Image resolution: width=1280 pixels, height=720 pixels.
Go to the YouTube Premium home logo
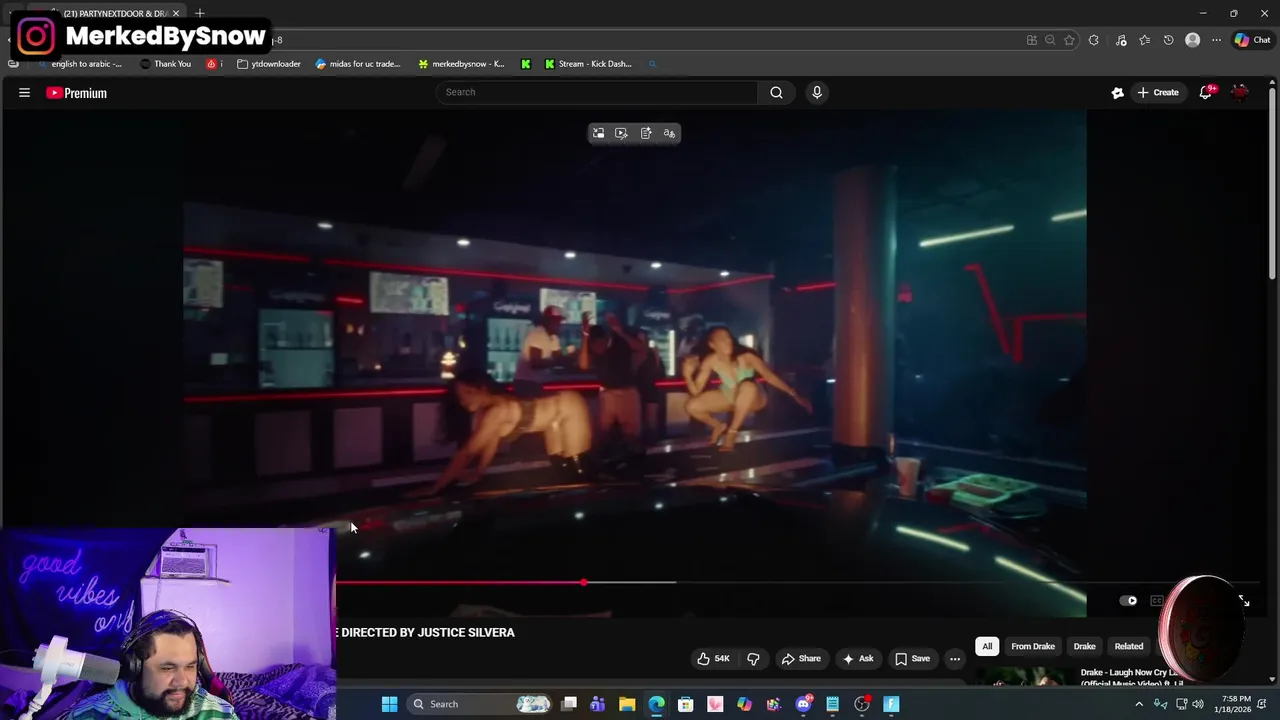(x=76, y=93)
